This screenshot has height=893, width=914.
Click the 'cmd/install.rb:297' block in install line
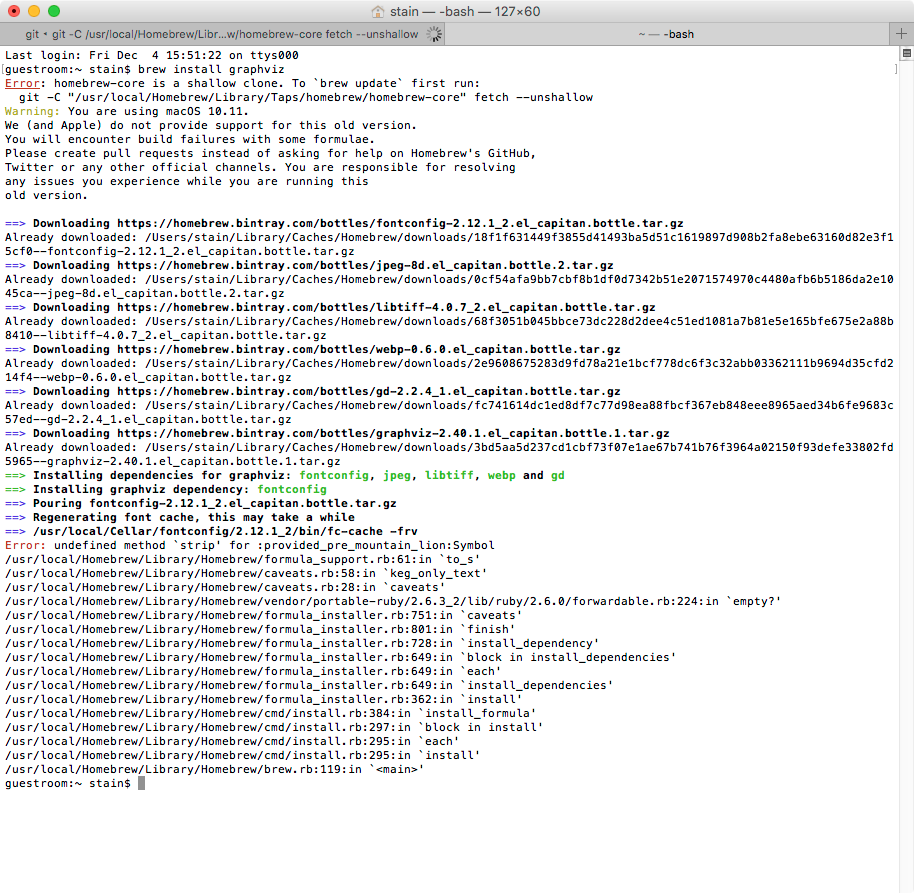click(274, 727)
